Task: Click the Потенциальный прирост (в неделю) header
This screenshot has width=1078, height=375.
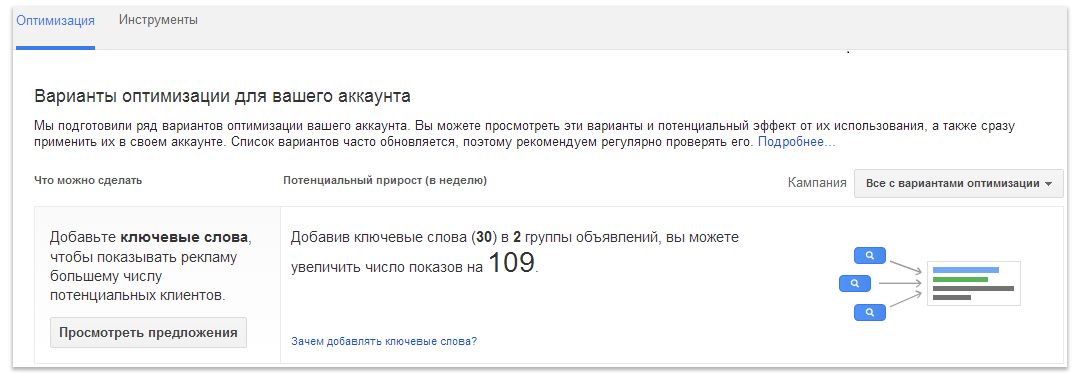Action: click(385, 181)
